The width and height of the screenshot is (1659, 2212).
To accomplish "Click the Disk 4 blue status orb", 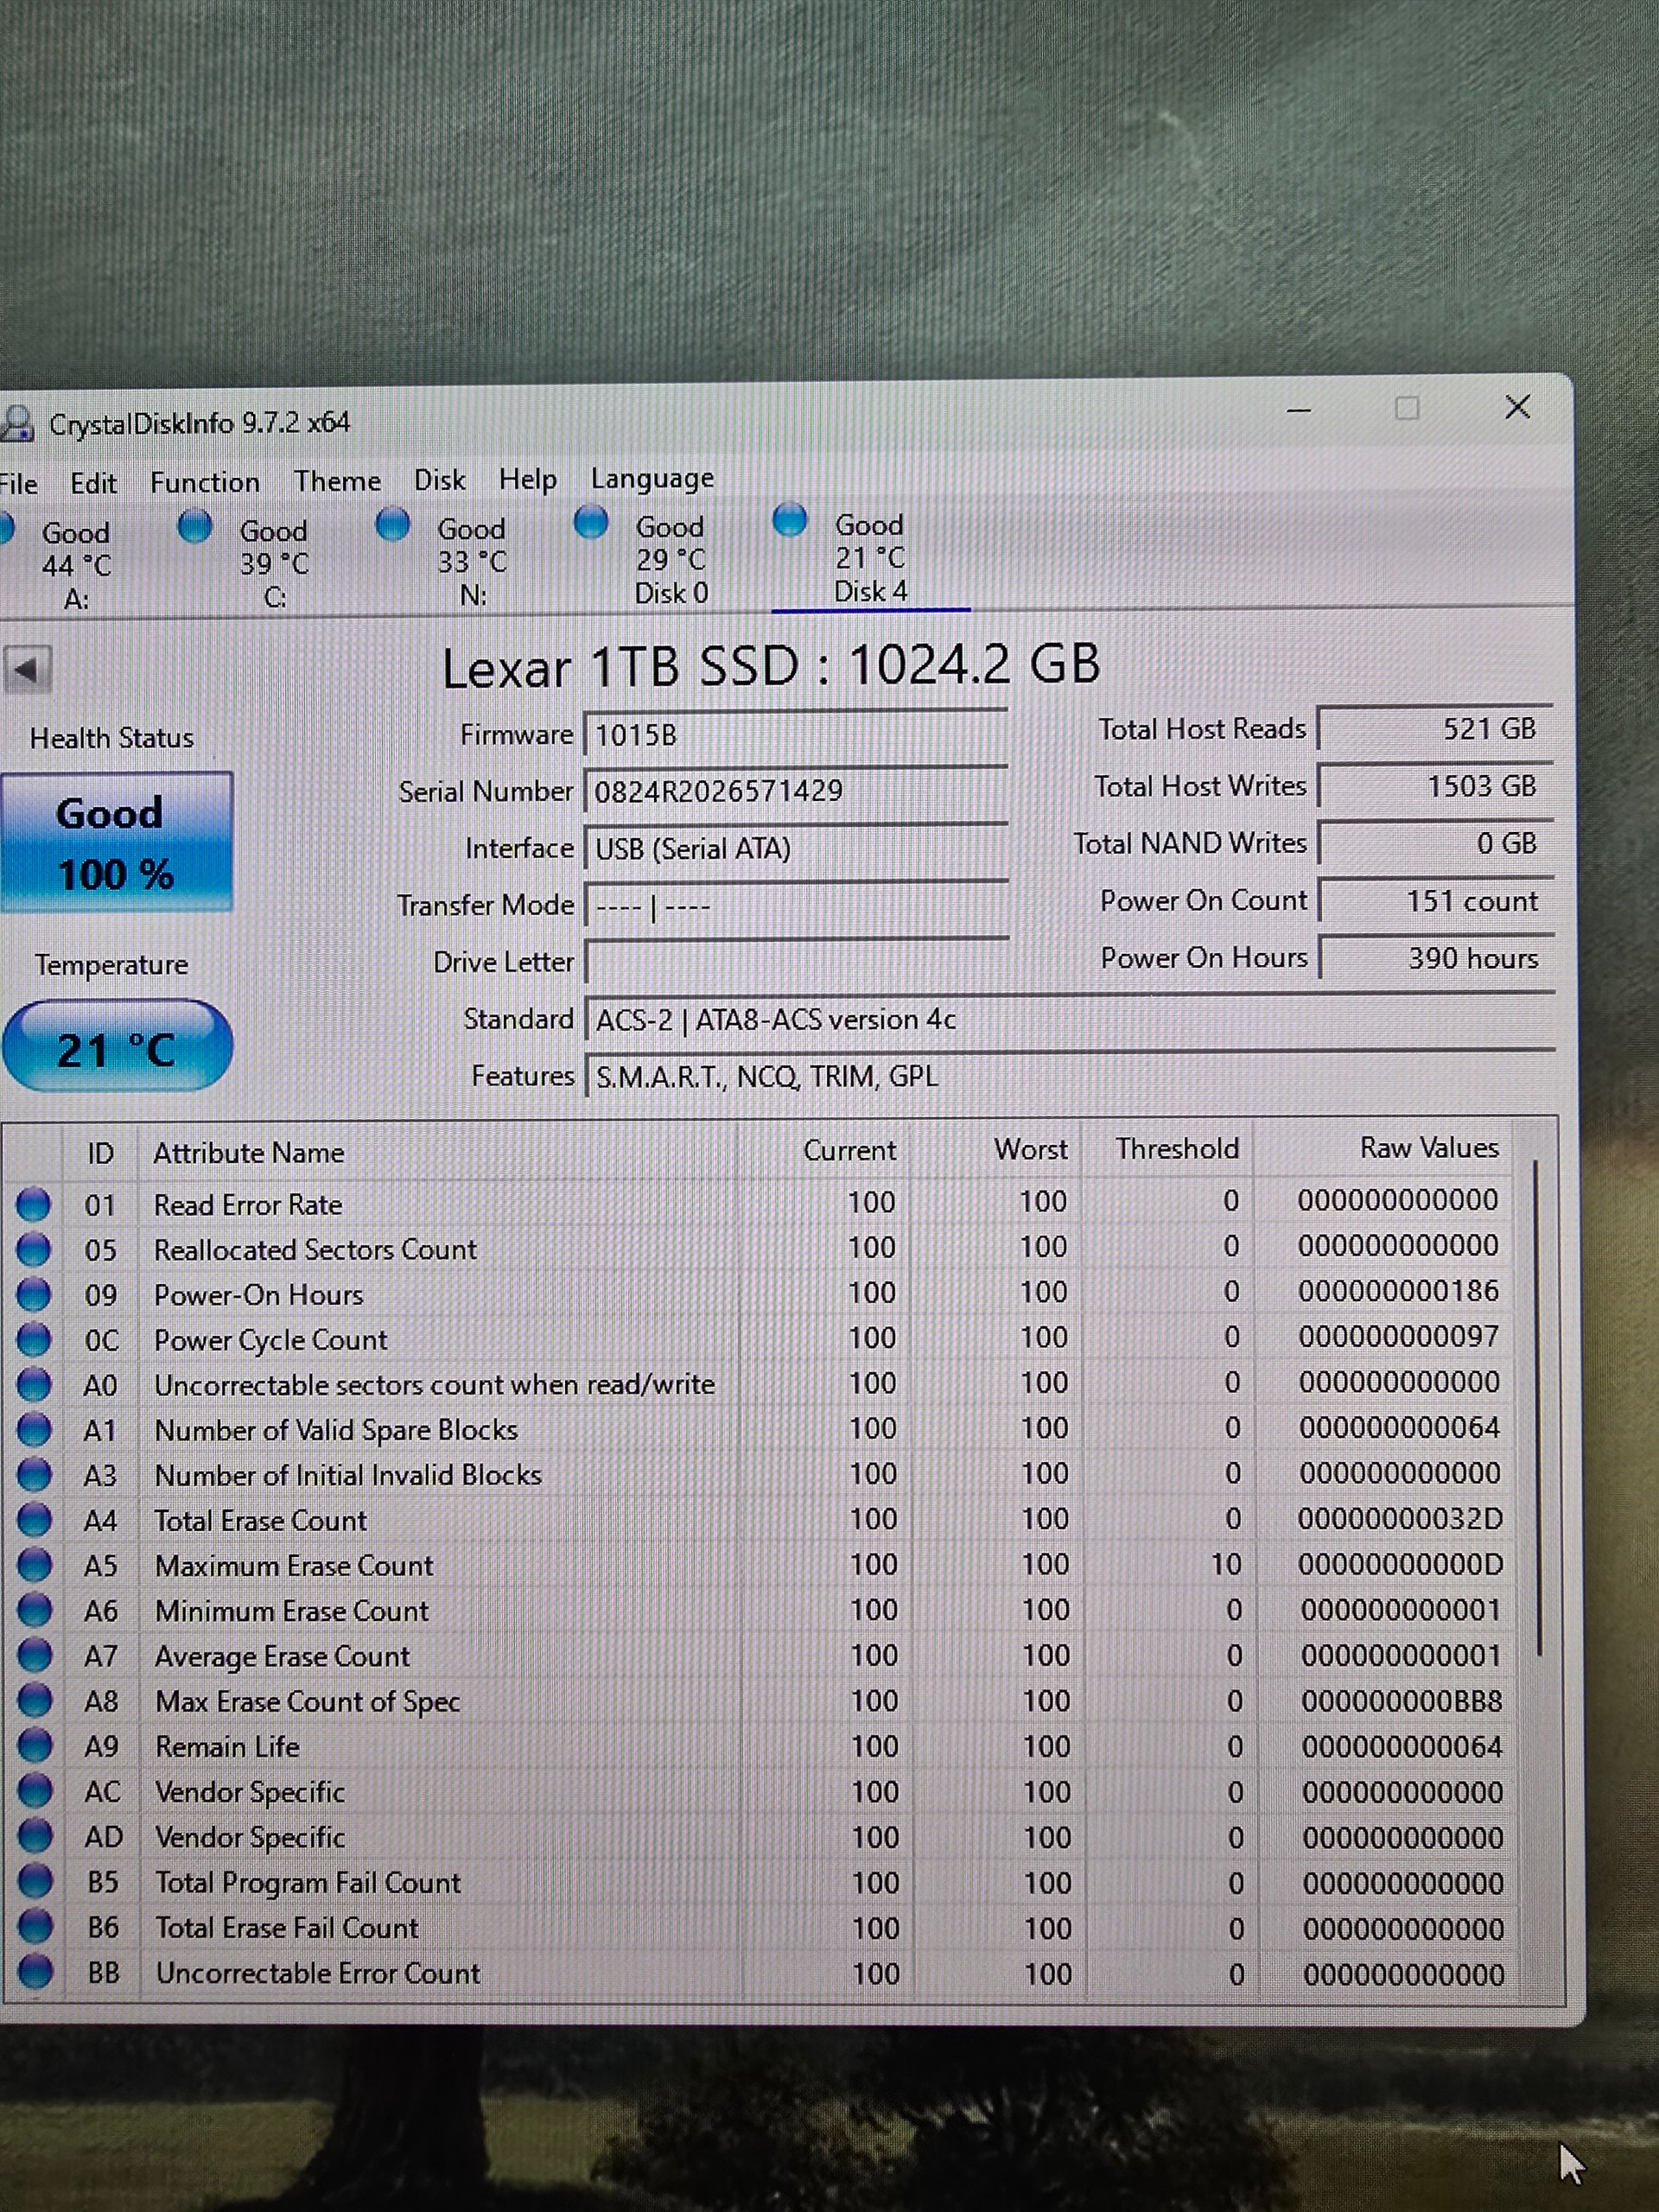I will click(790, 520).
